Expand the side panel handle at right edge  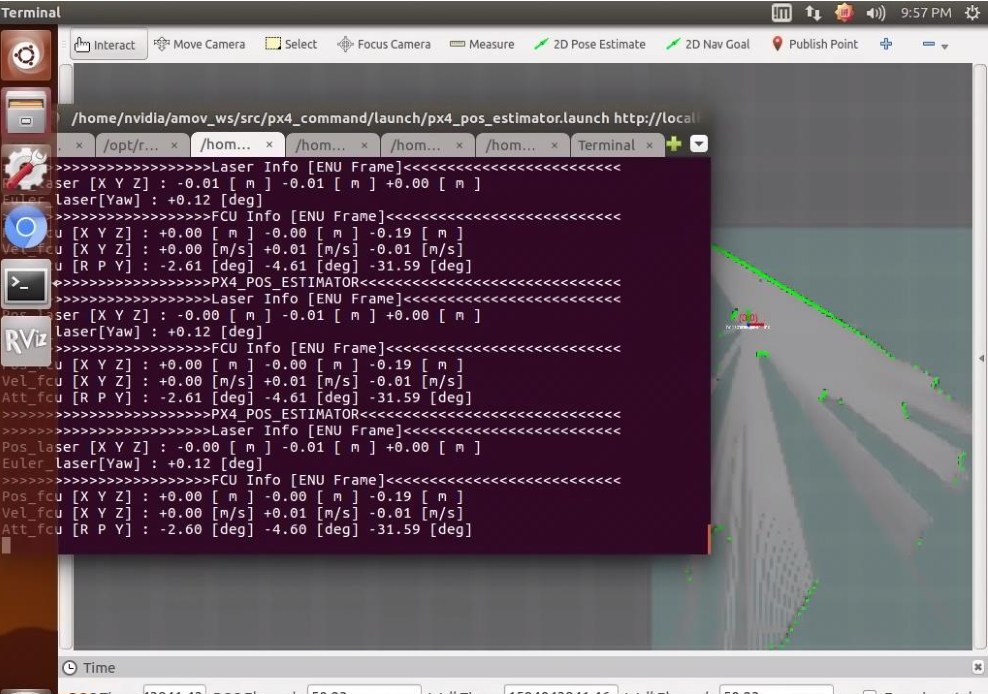pyautogui.click(x=981, y=358)
